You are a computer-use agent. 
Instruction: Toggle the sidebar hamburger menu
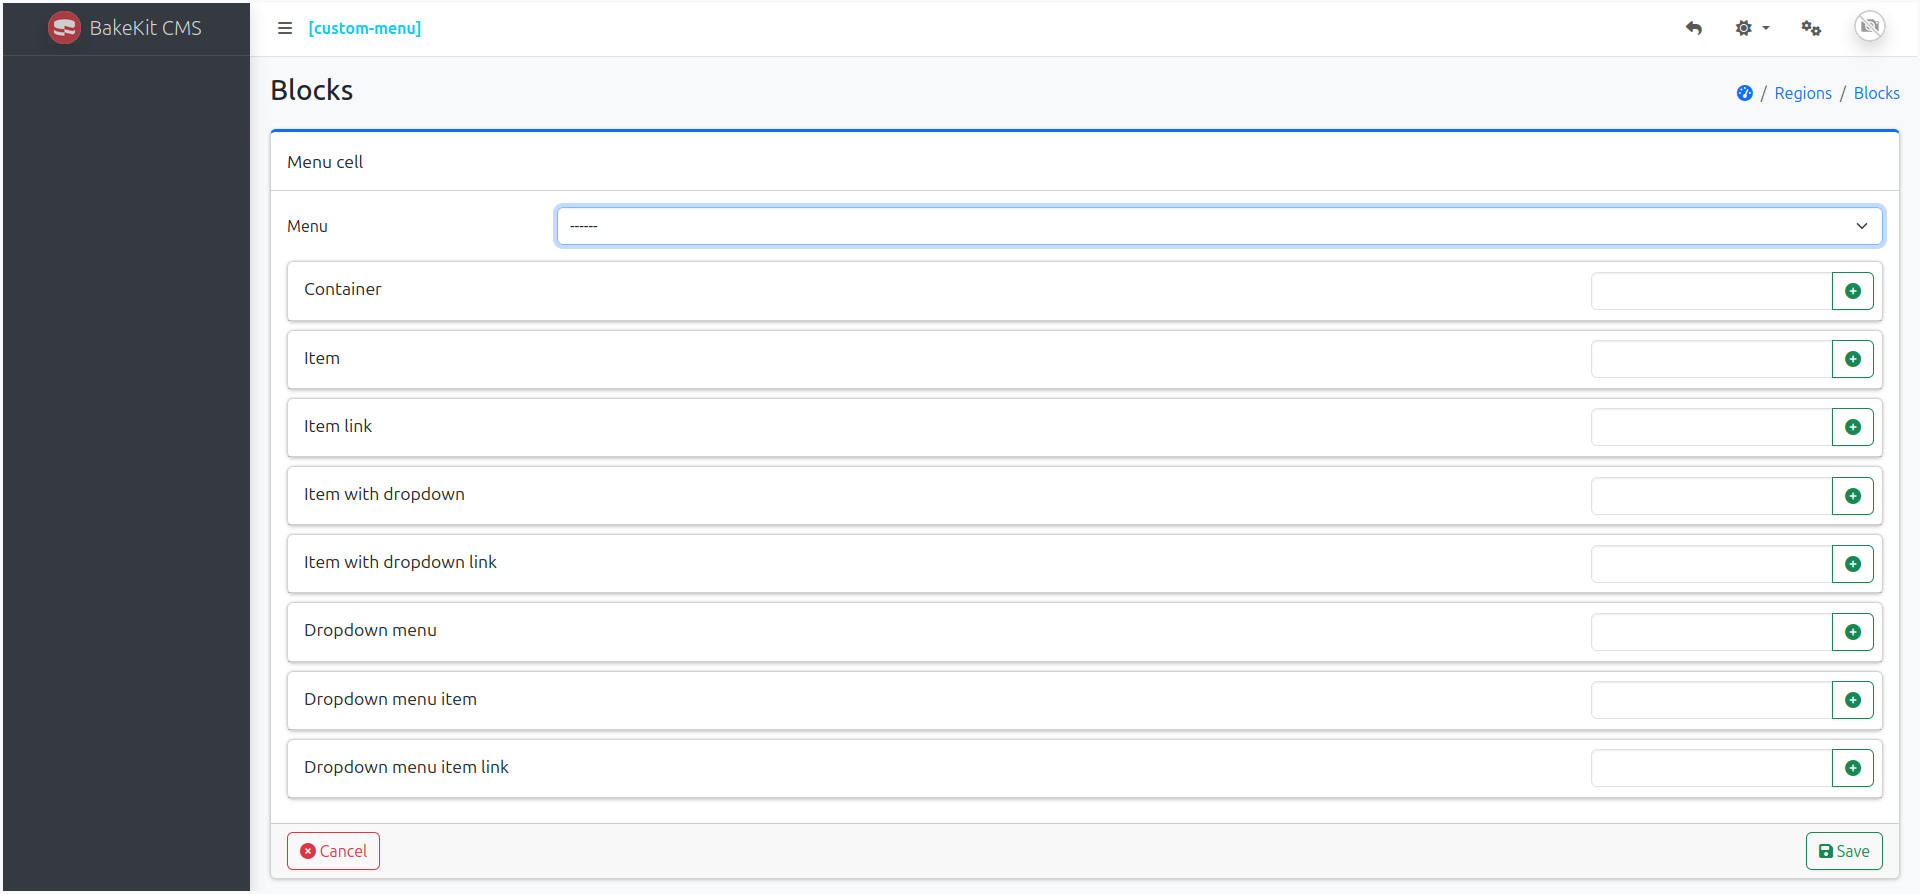[285, 28]
